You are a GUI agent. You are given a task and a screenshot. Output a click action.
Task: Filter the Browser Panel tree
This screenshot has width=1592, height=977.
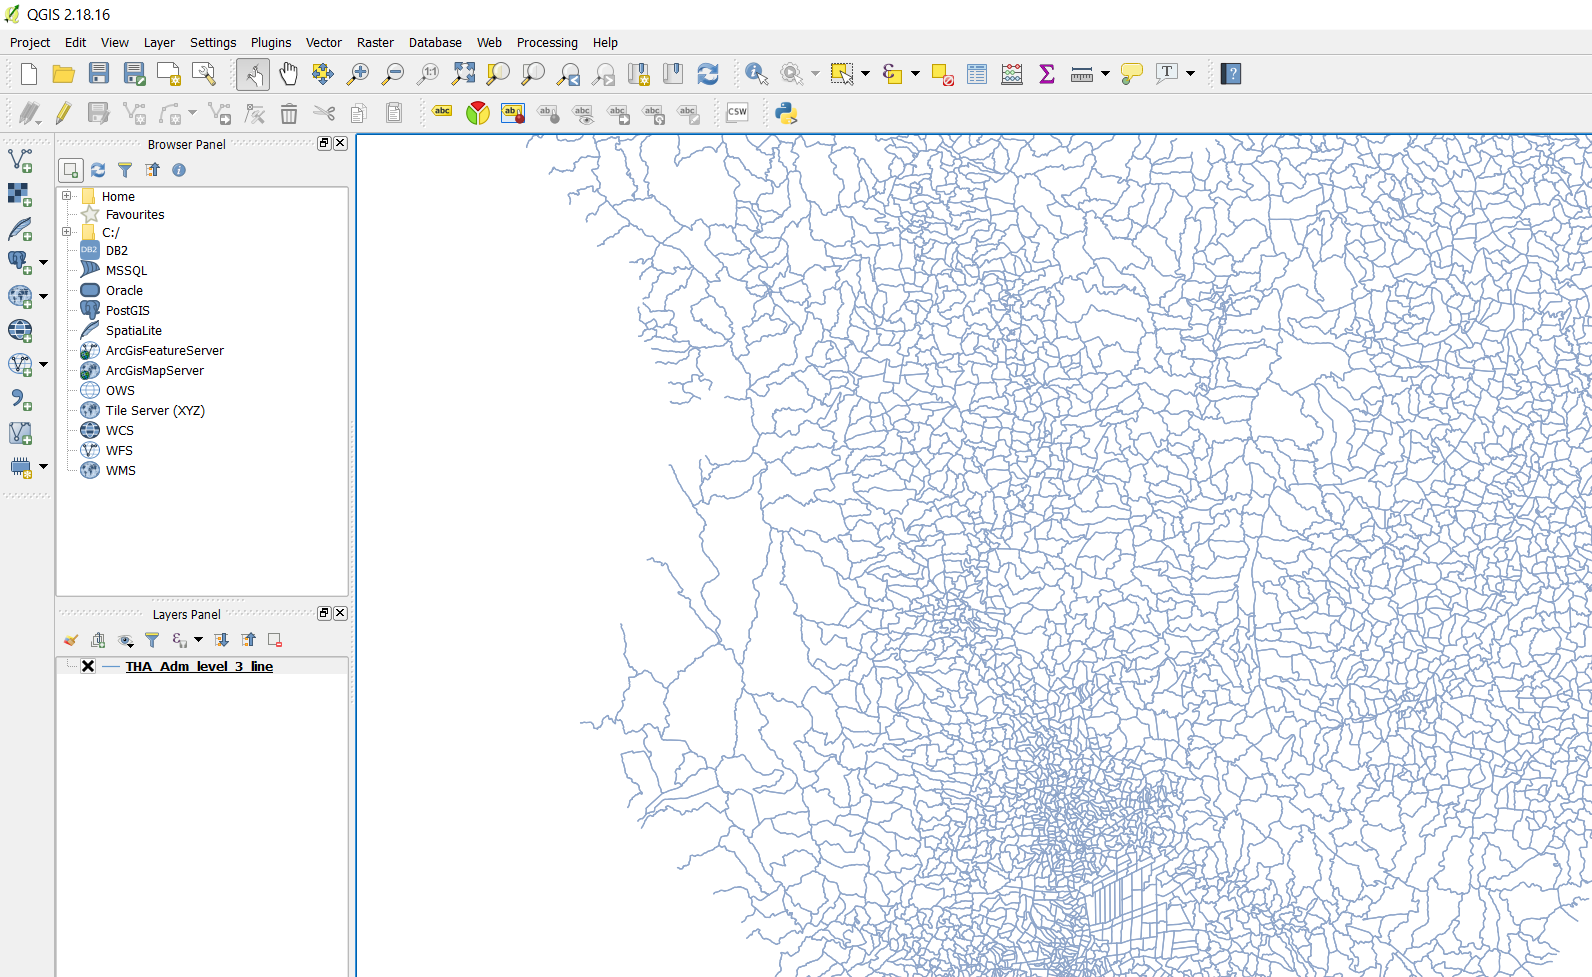pos(125,170)
